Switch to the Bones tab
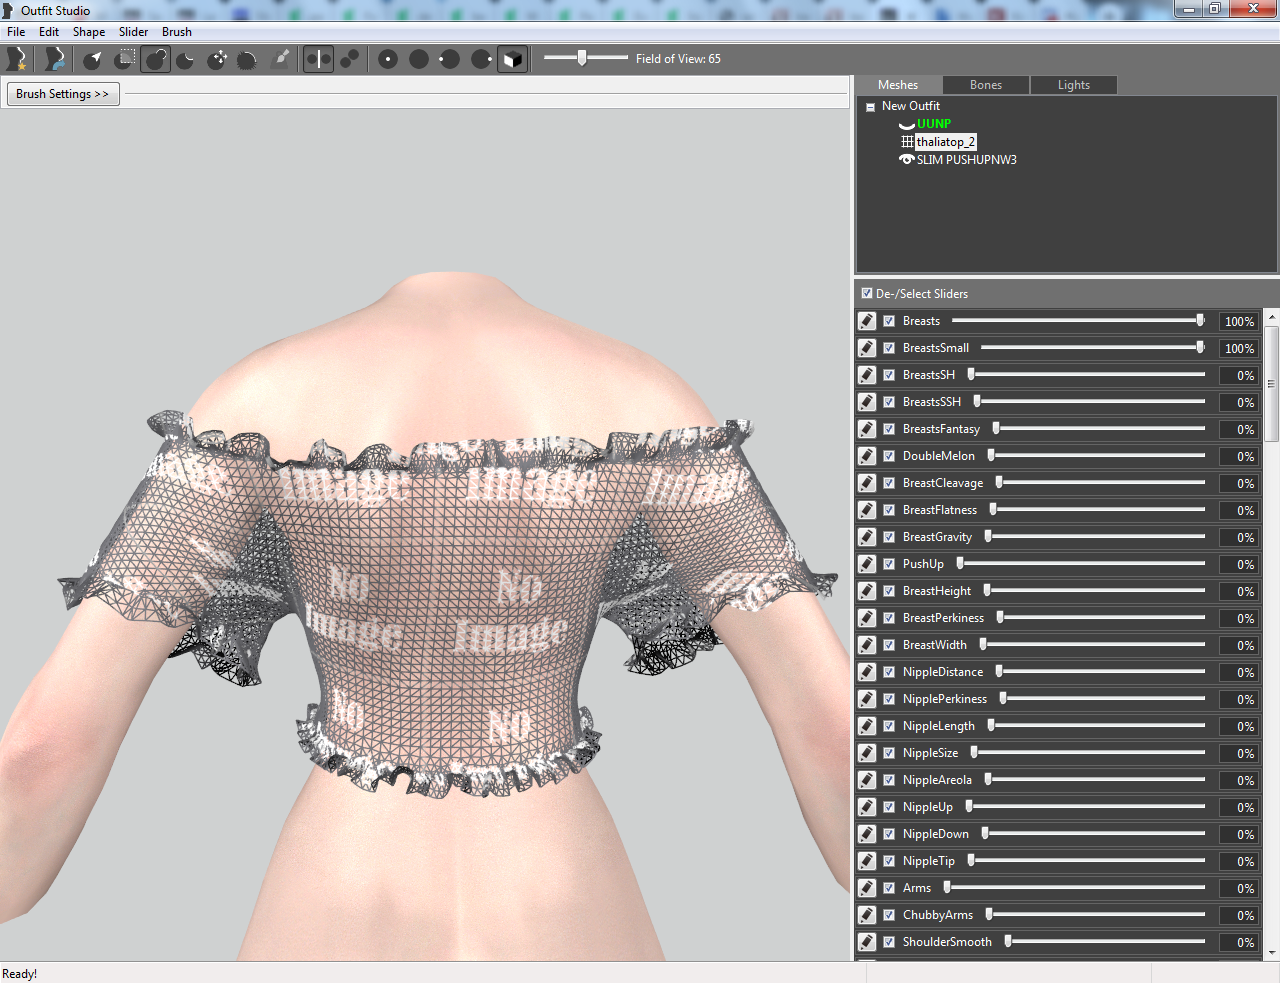1280x984 pixels. click(986, 85)
